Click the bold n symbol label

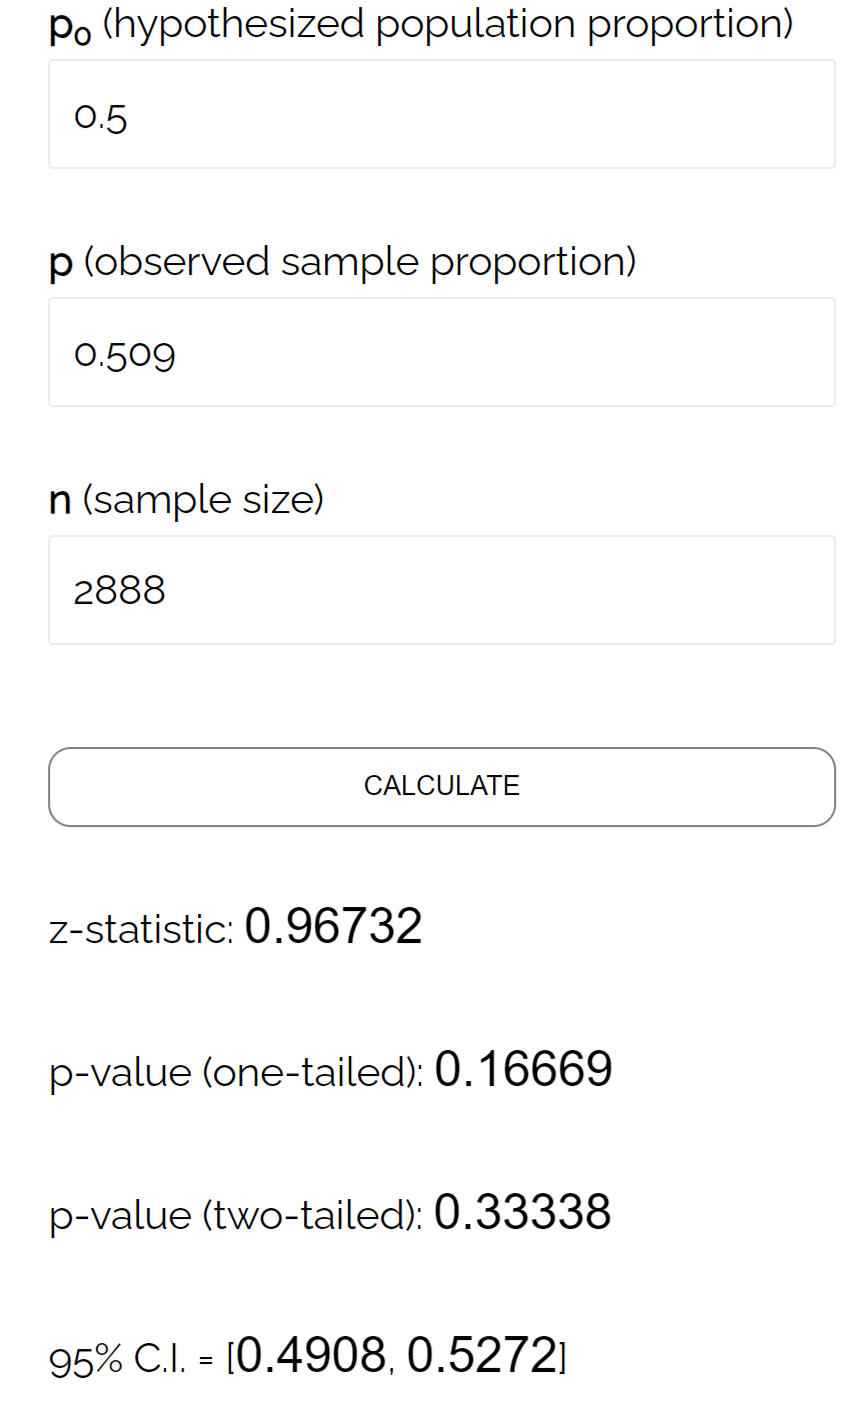[60, 500]
